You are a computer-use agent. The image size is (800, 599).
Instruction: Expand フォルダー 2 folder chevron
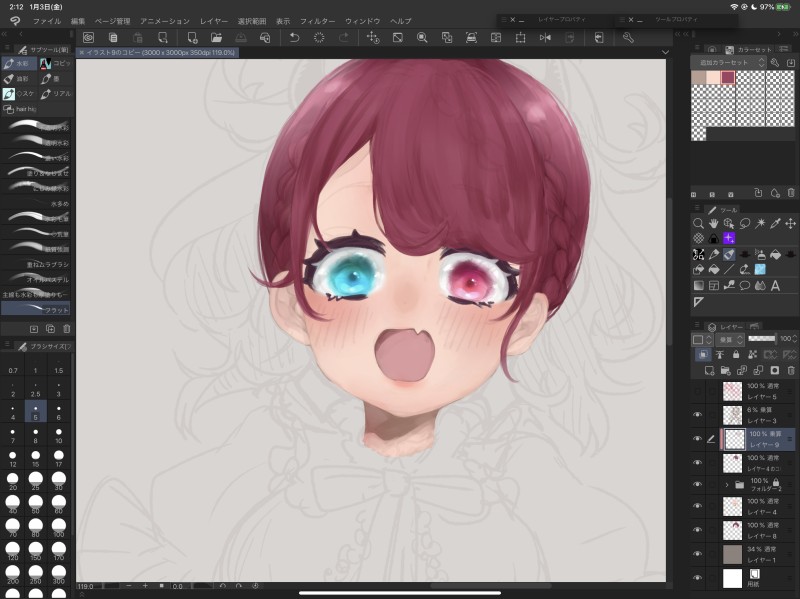pyautogui.click(x=727, y=485)
